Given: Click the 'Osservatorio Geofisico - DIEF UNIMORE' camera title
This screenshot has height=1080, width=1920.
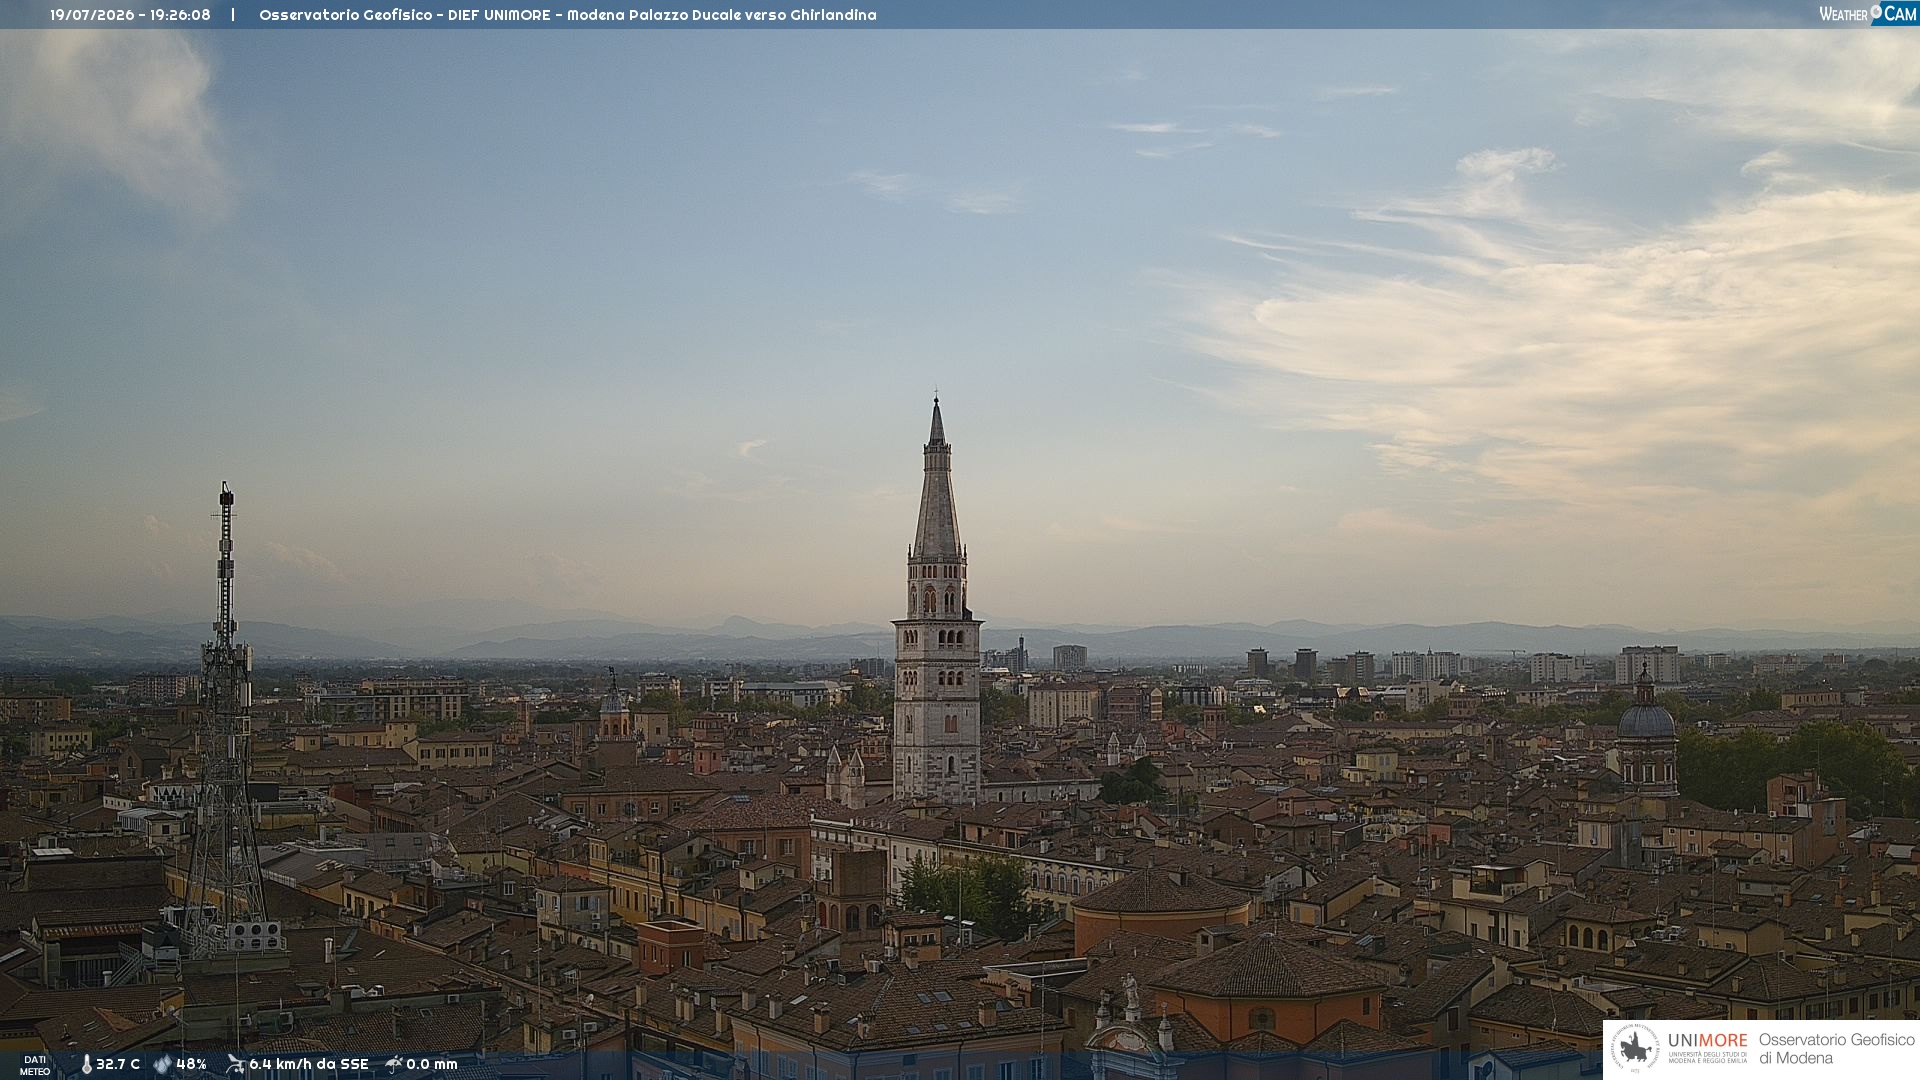Looking at the screenshot, I should point(405,15).
